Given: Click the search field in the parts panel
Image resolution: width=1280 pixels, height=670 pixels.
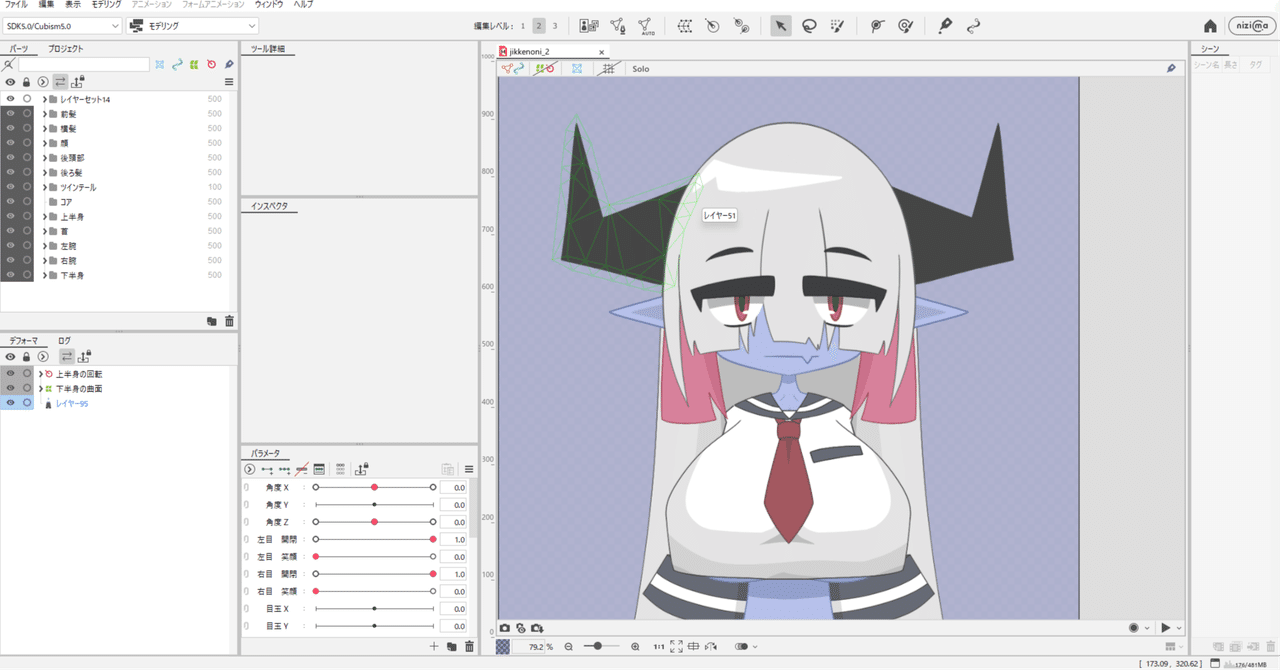Looking at the screenshot, I should pos(85,63).
